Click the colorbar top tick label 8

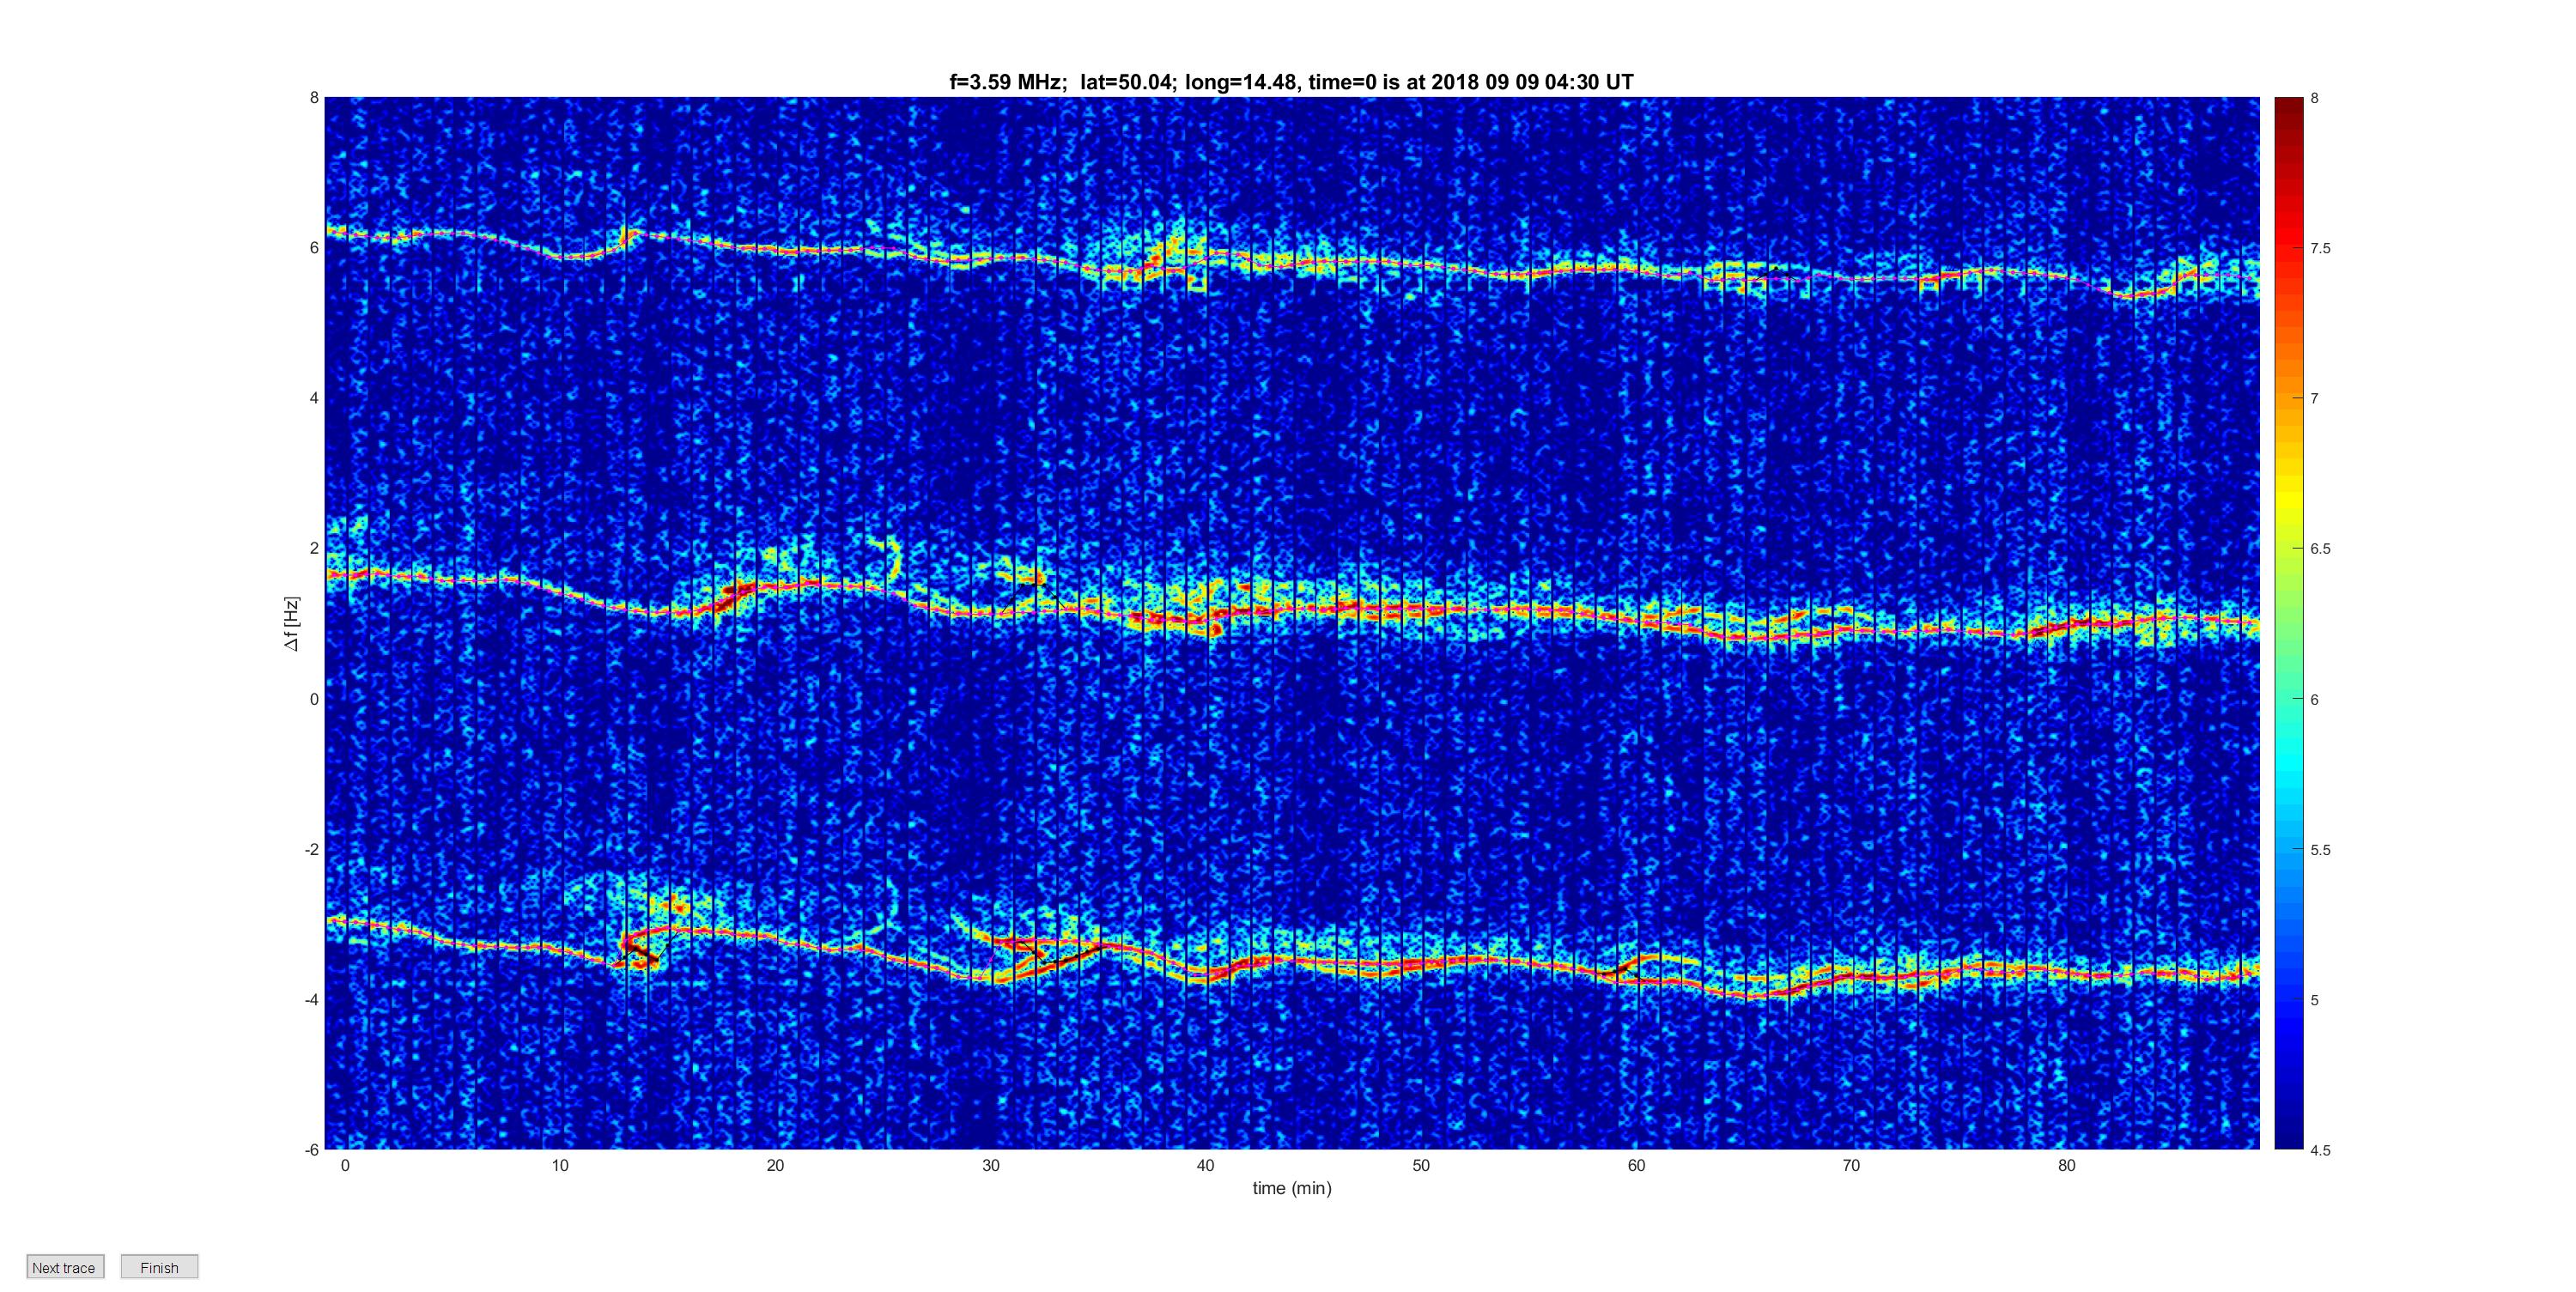pos(2314,98)
